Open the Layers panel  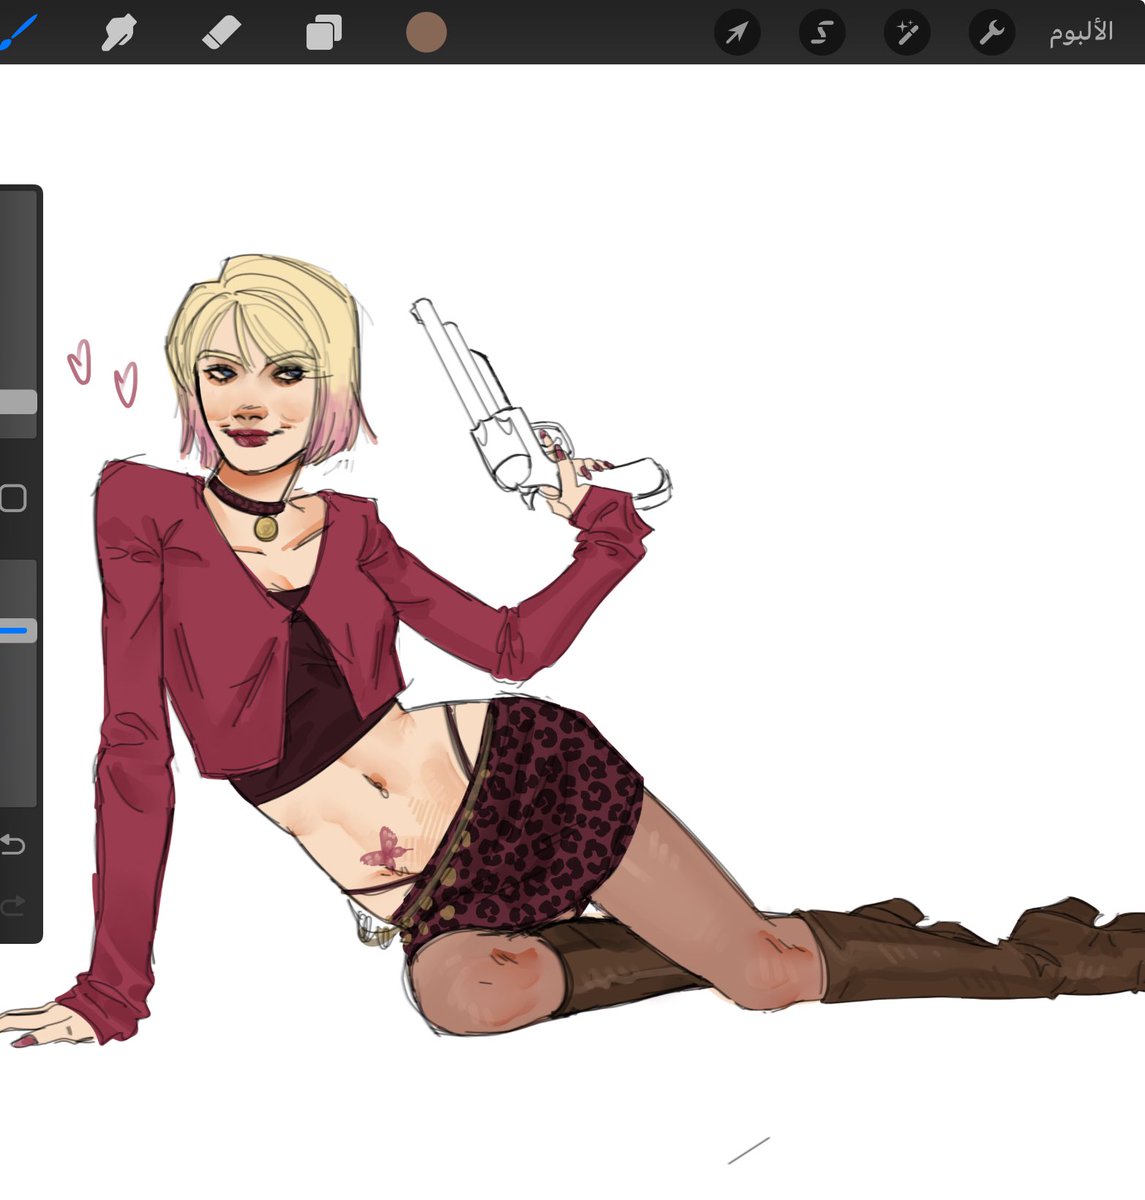point(323,33)
